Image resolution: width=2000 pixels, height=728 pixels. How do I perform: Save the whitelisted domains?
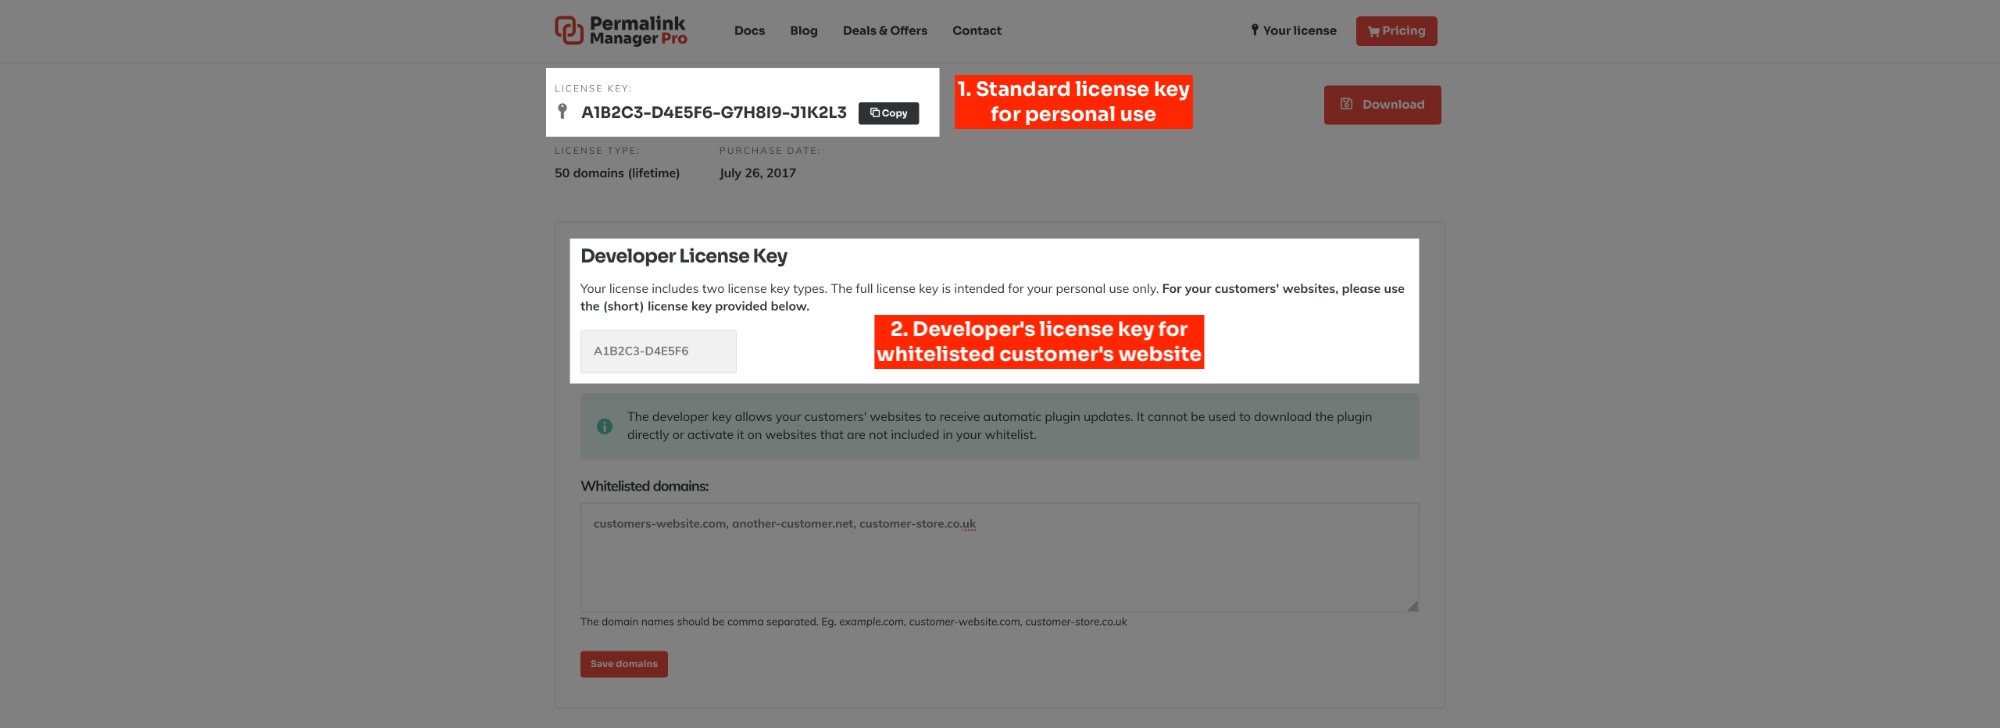pos(624,664)
